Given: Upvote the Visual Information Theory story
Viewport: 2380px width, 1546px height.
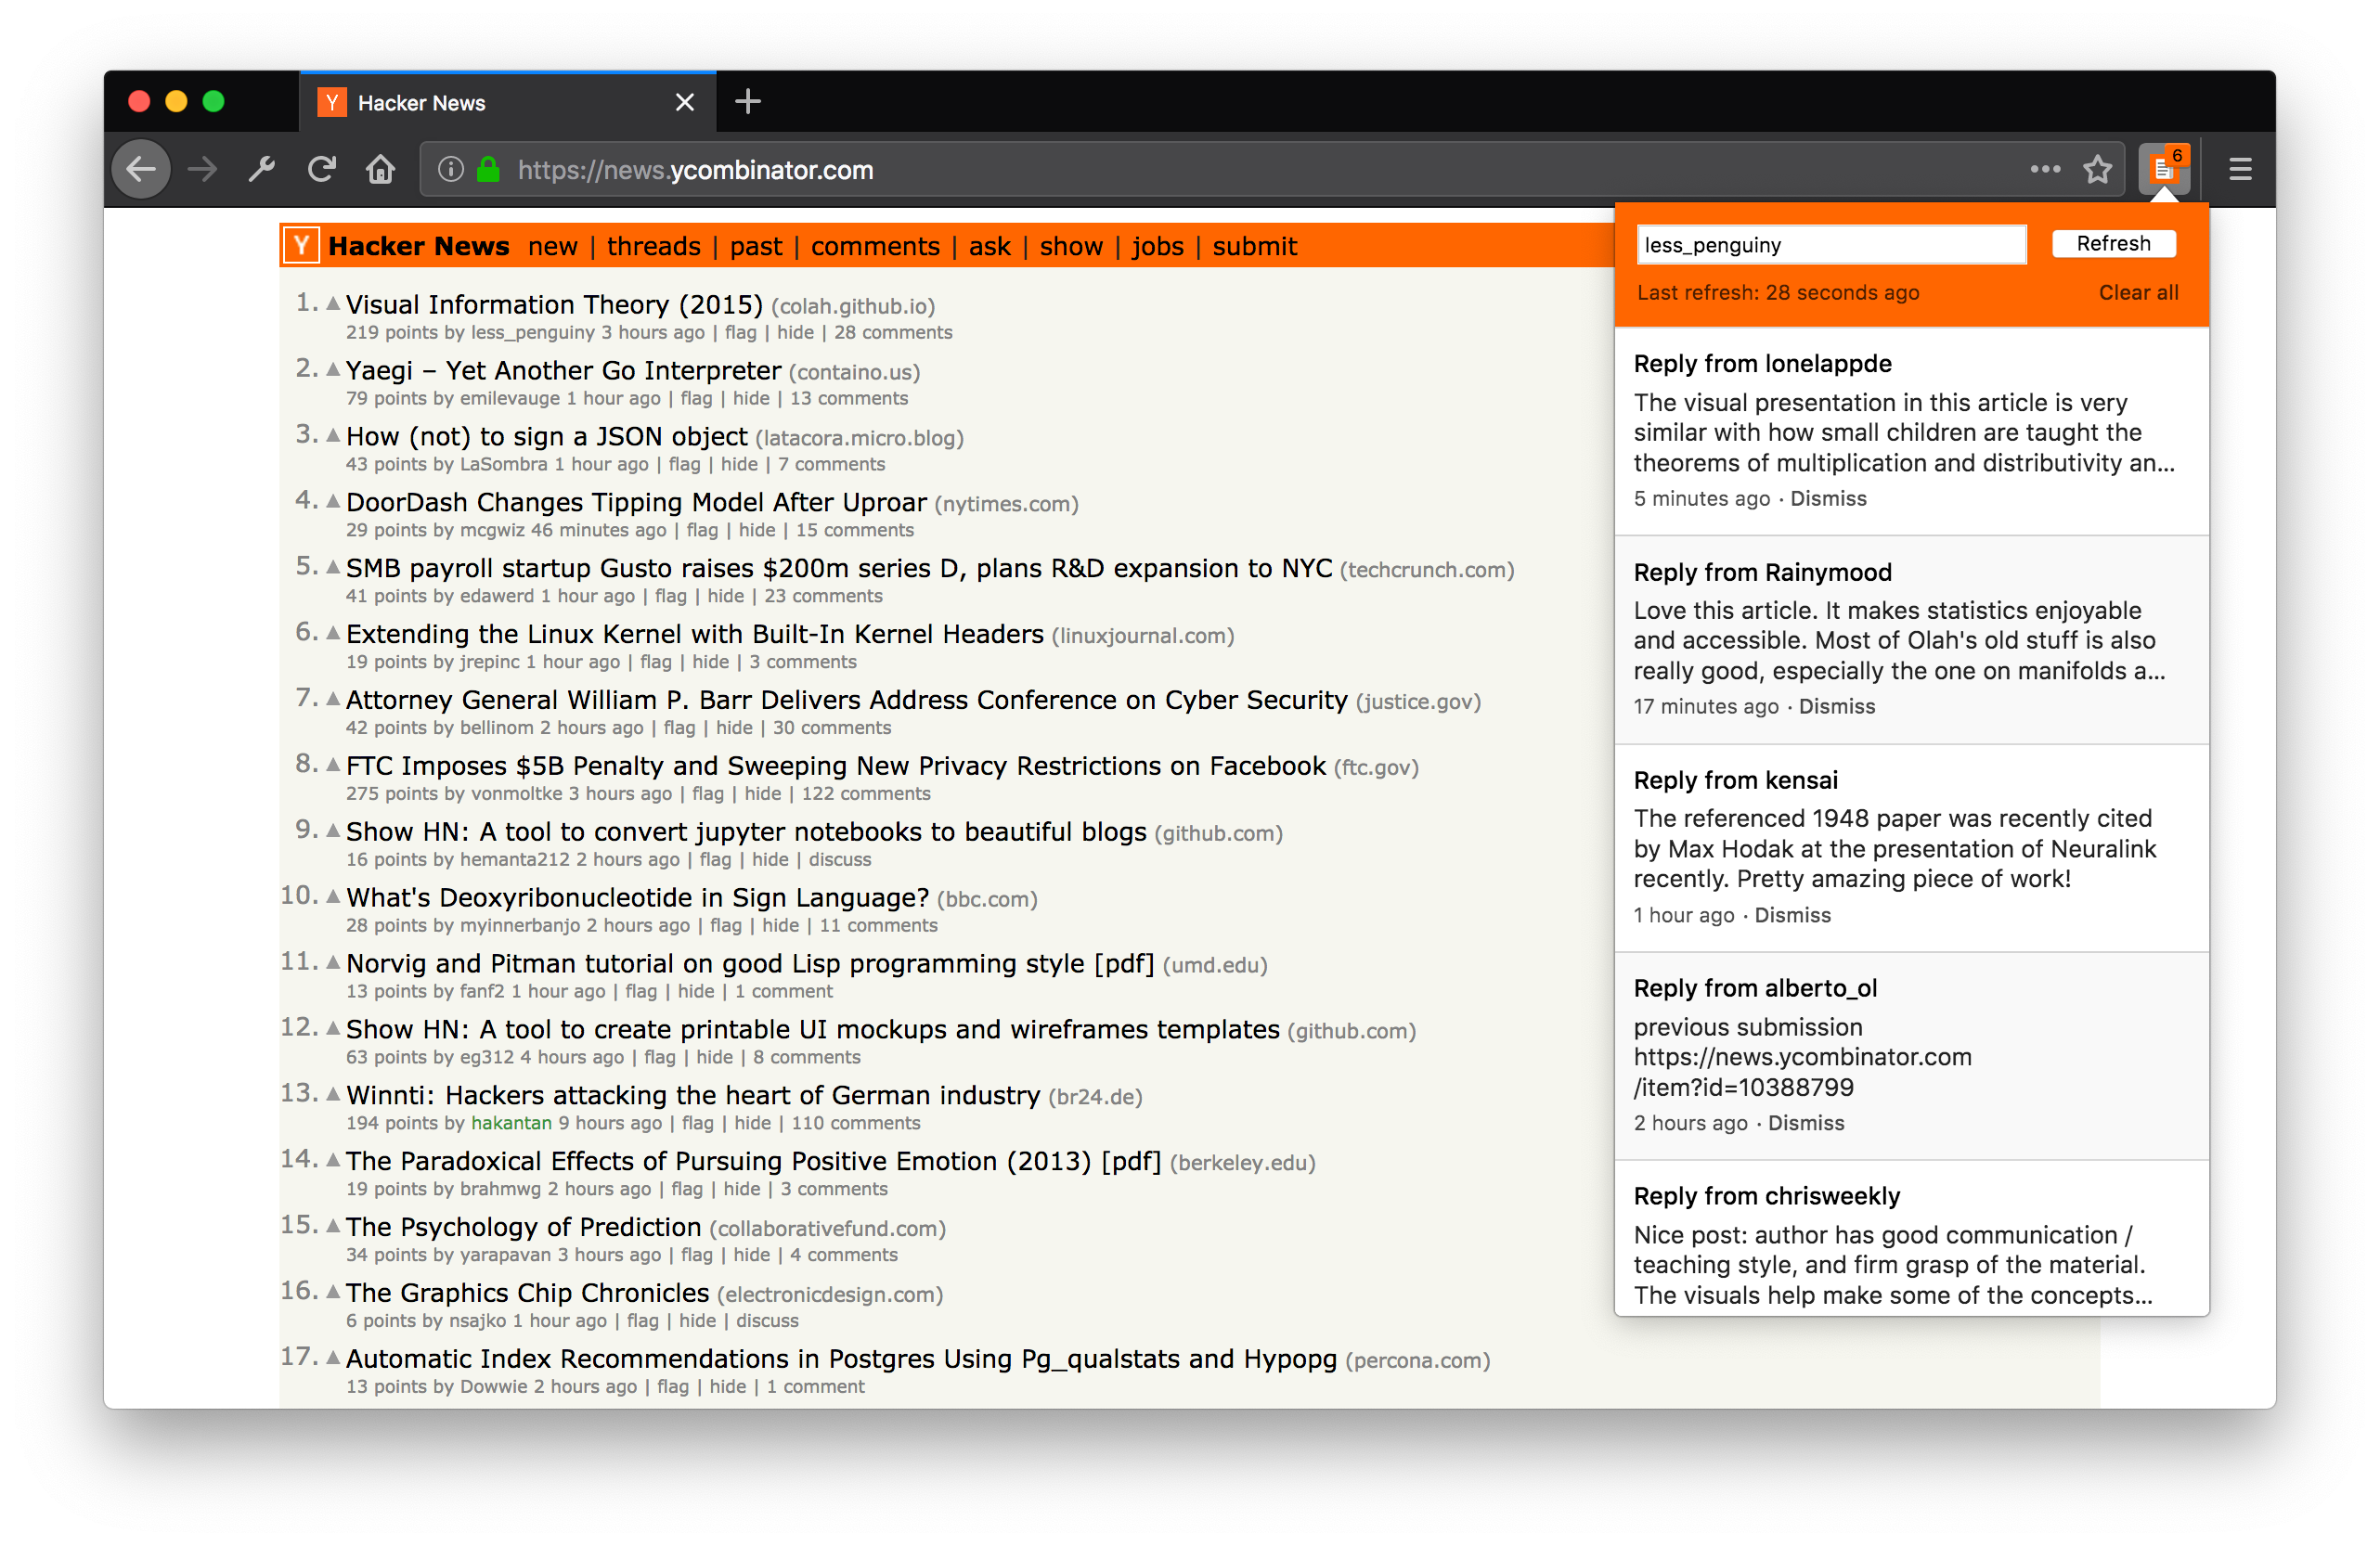Looking at the screenshot, I should coord(333,303).
